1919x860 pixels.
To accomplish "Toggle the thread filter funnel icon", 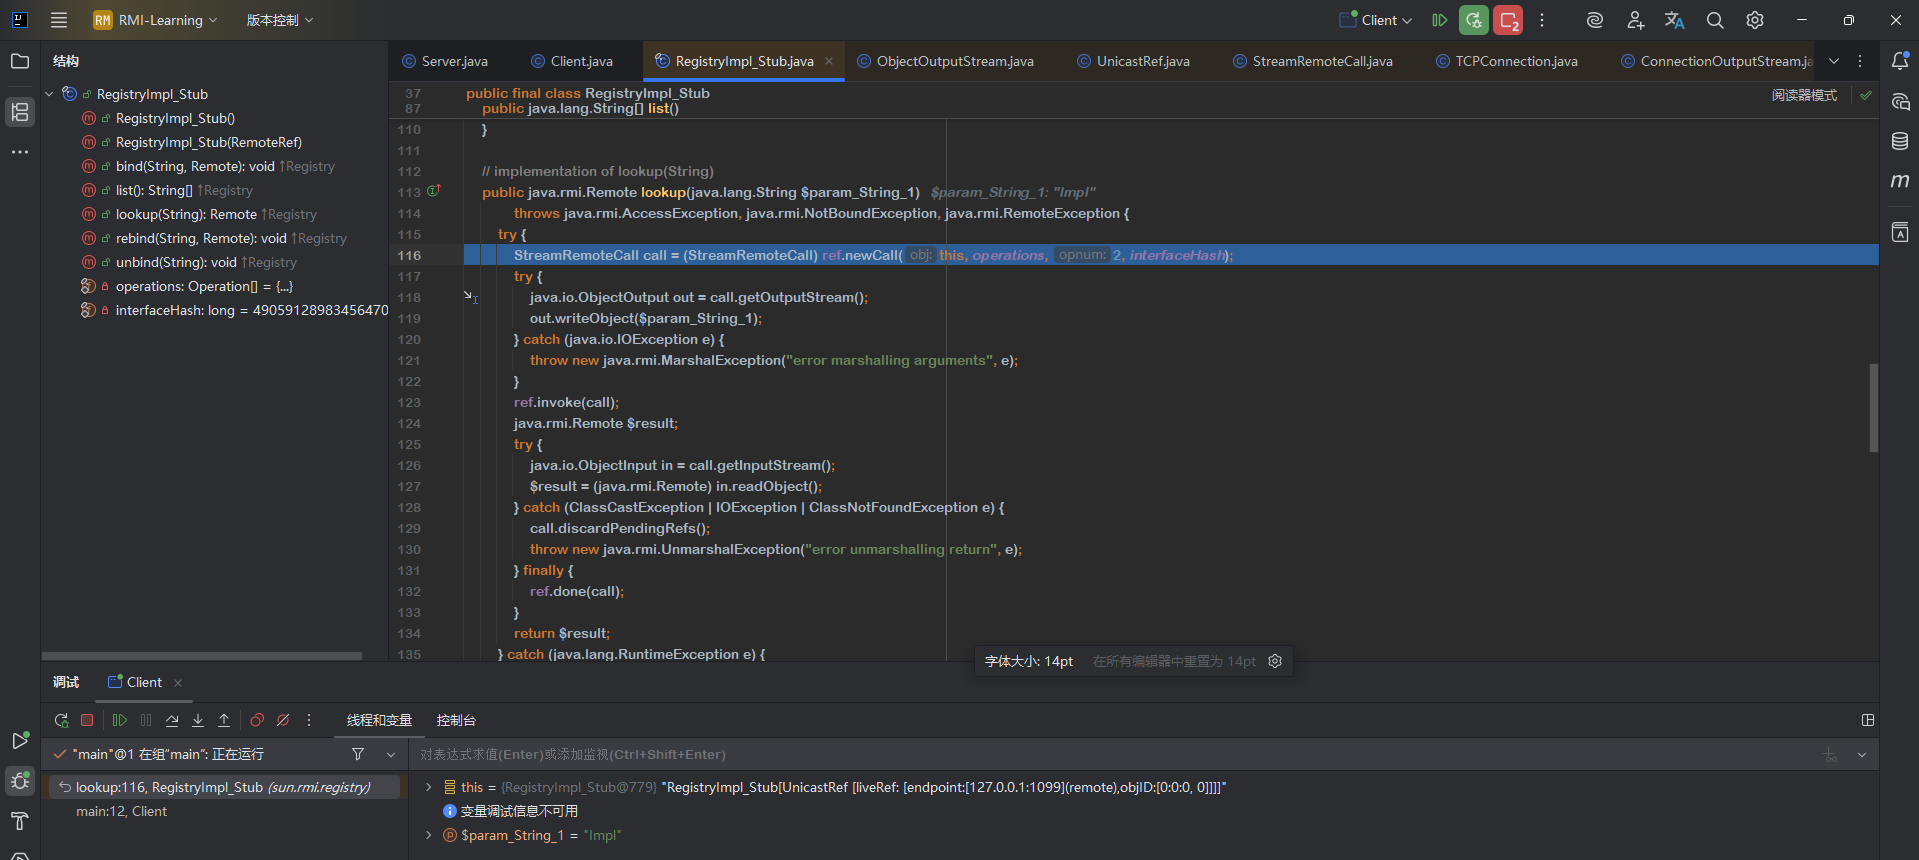I will [x=358, y=754].
